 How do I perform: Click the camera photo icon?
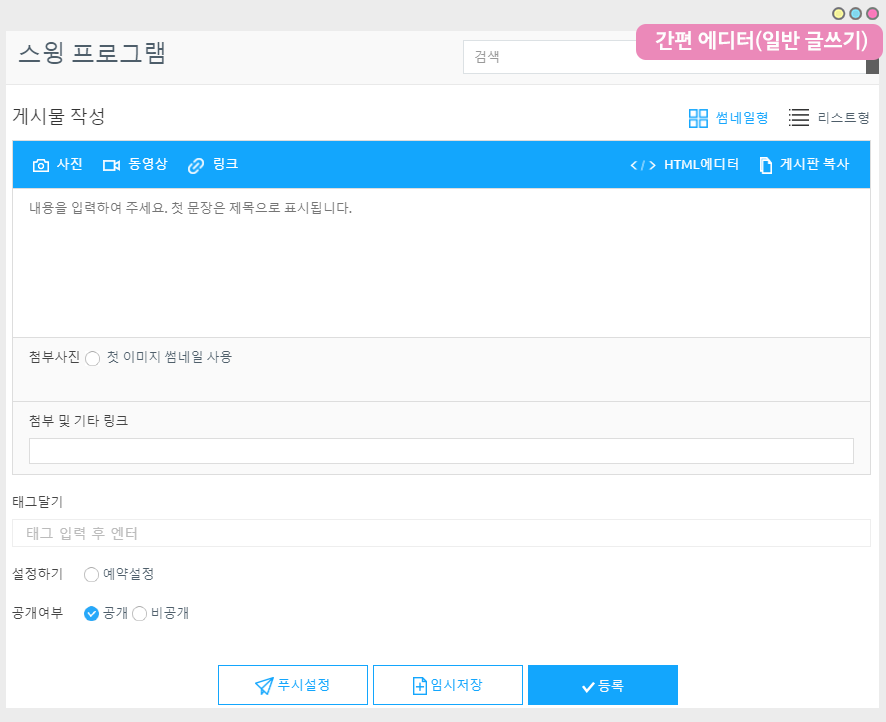click(x=41, y=165)
